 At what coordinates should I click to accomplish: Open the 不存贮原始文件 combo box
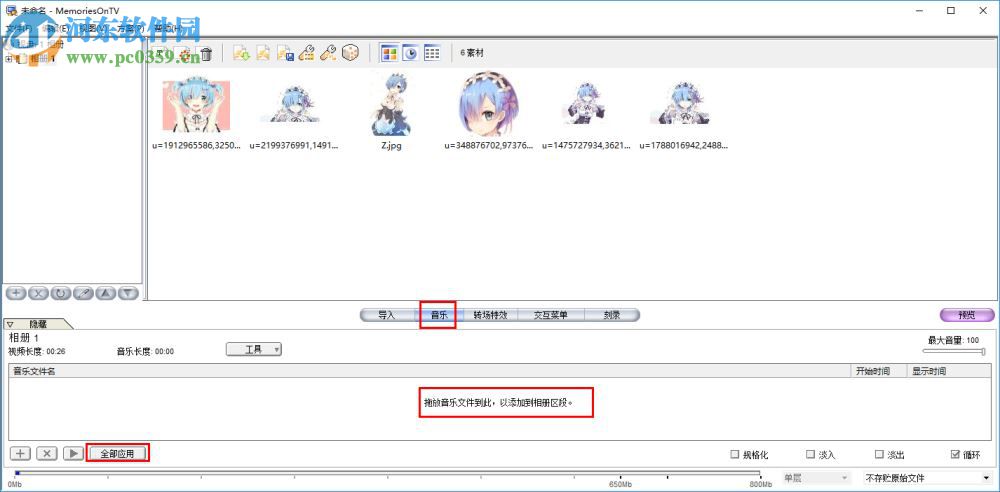click(x=925, y=477)
